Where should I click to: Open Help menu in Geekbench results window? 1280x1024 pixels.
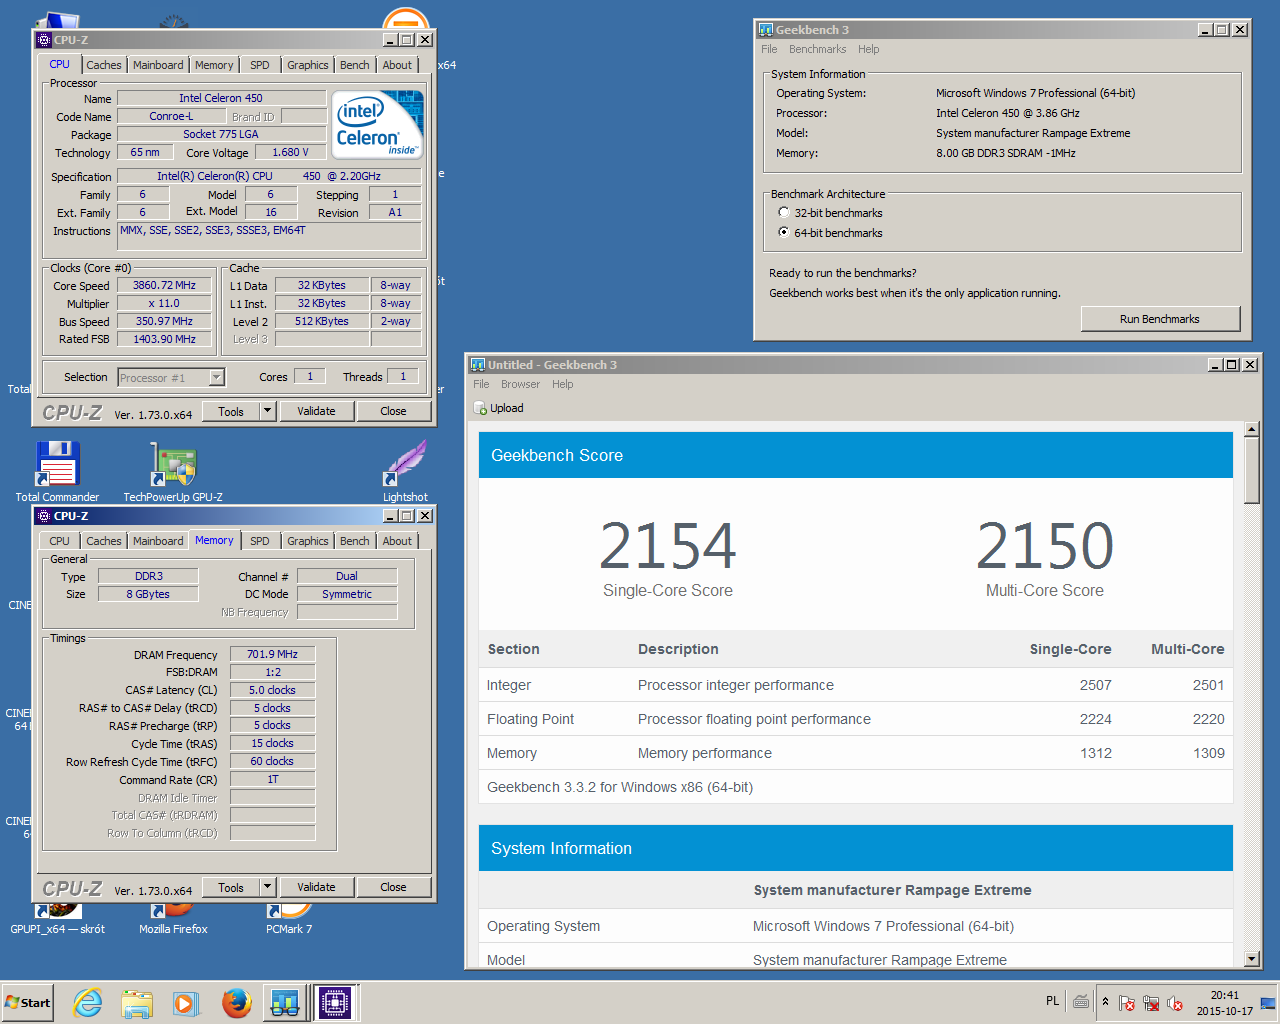563,384
